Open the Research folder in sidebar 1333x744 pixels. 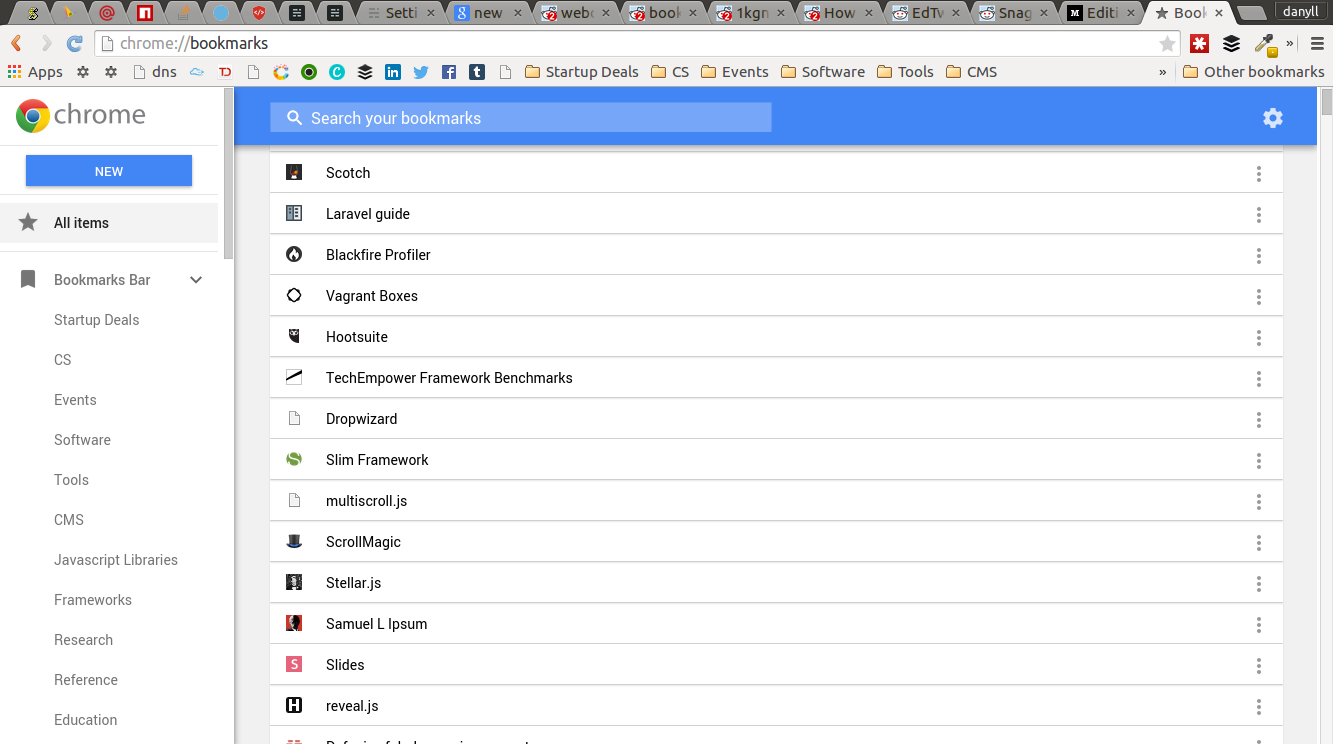83,640
